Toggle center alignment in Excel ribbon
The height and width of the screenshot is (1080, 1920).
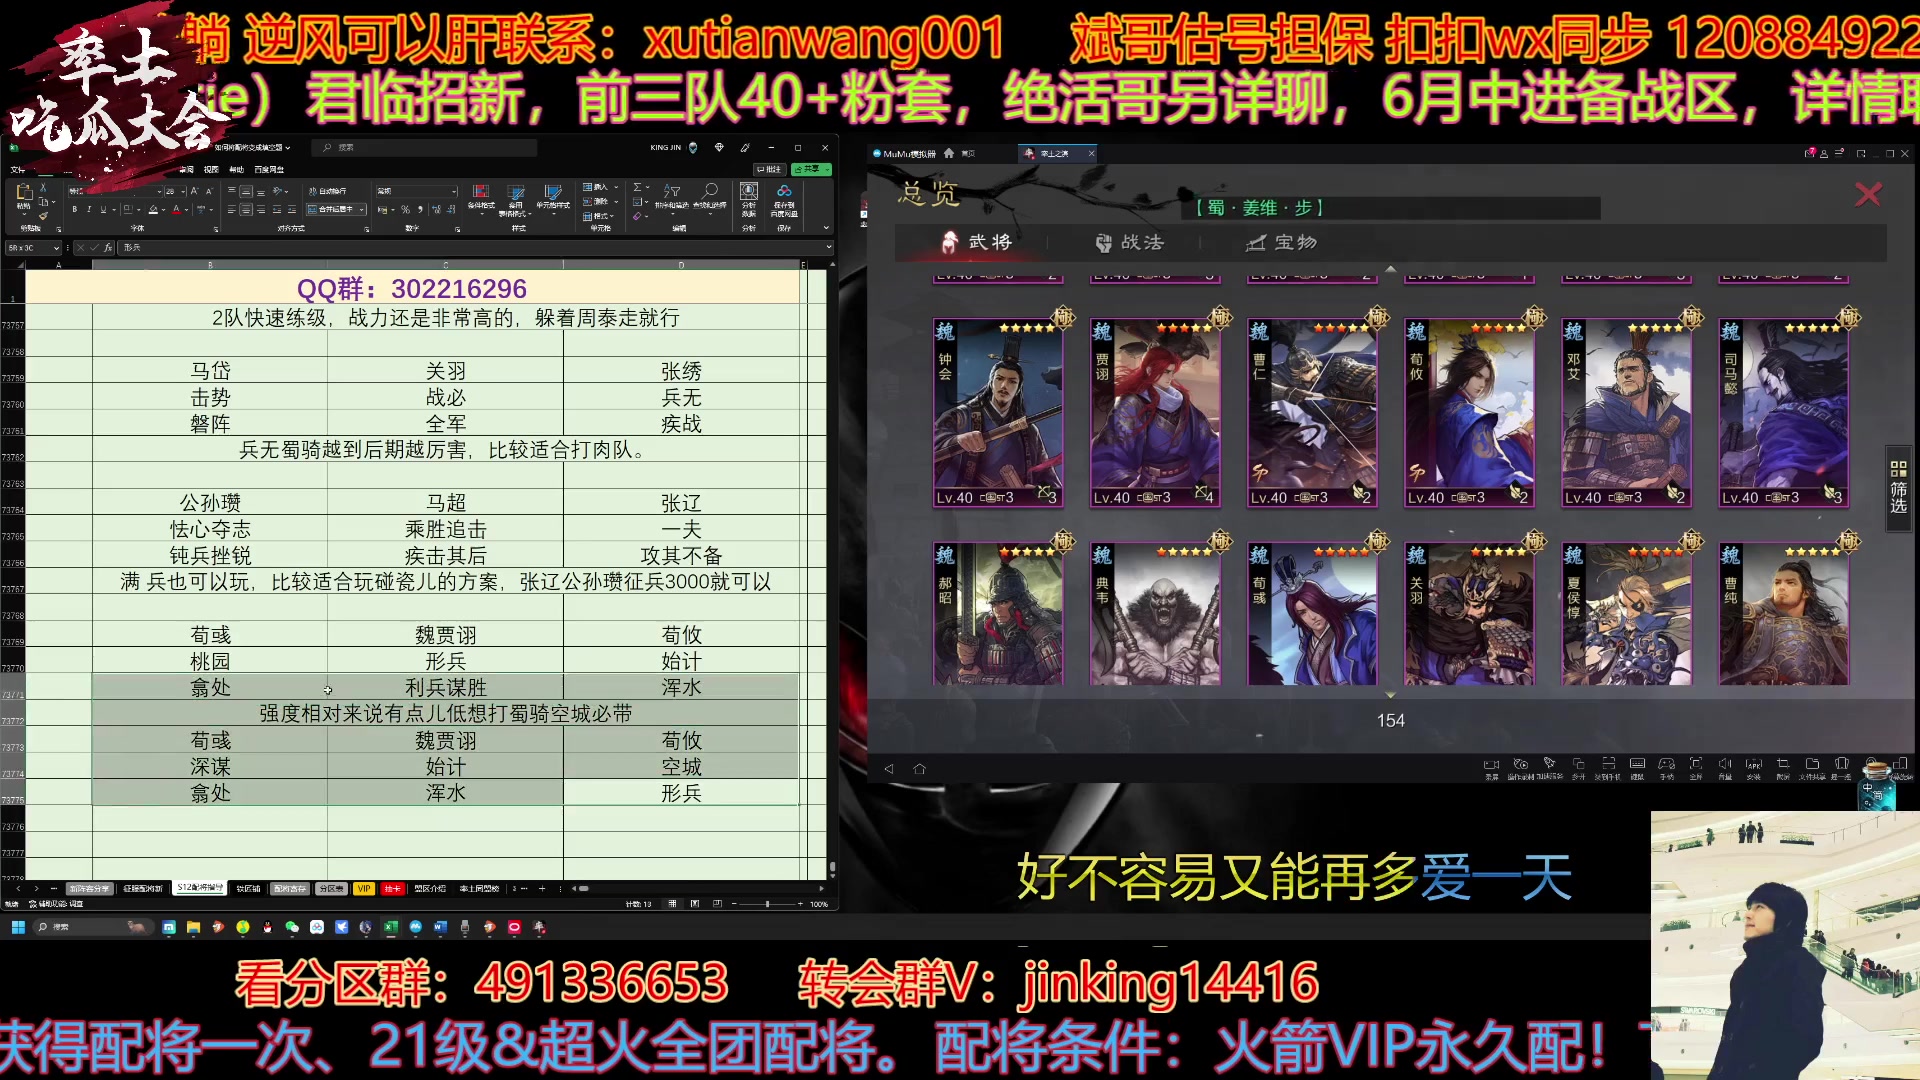pyautogui.click(x=246, y=210)
